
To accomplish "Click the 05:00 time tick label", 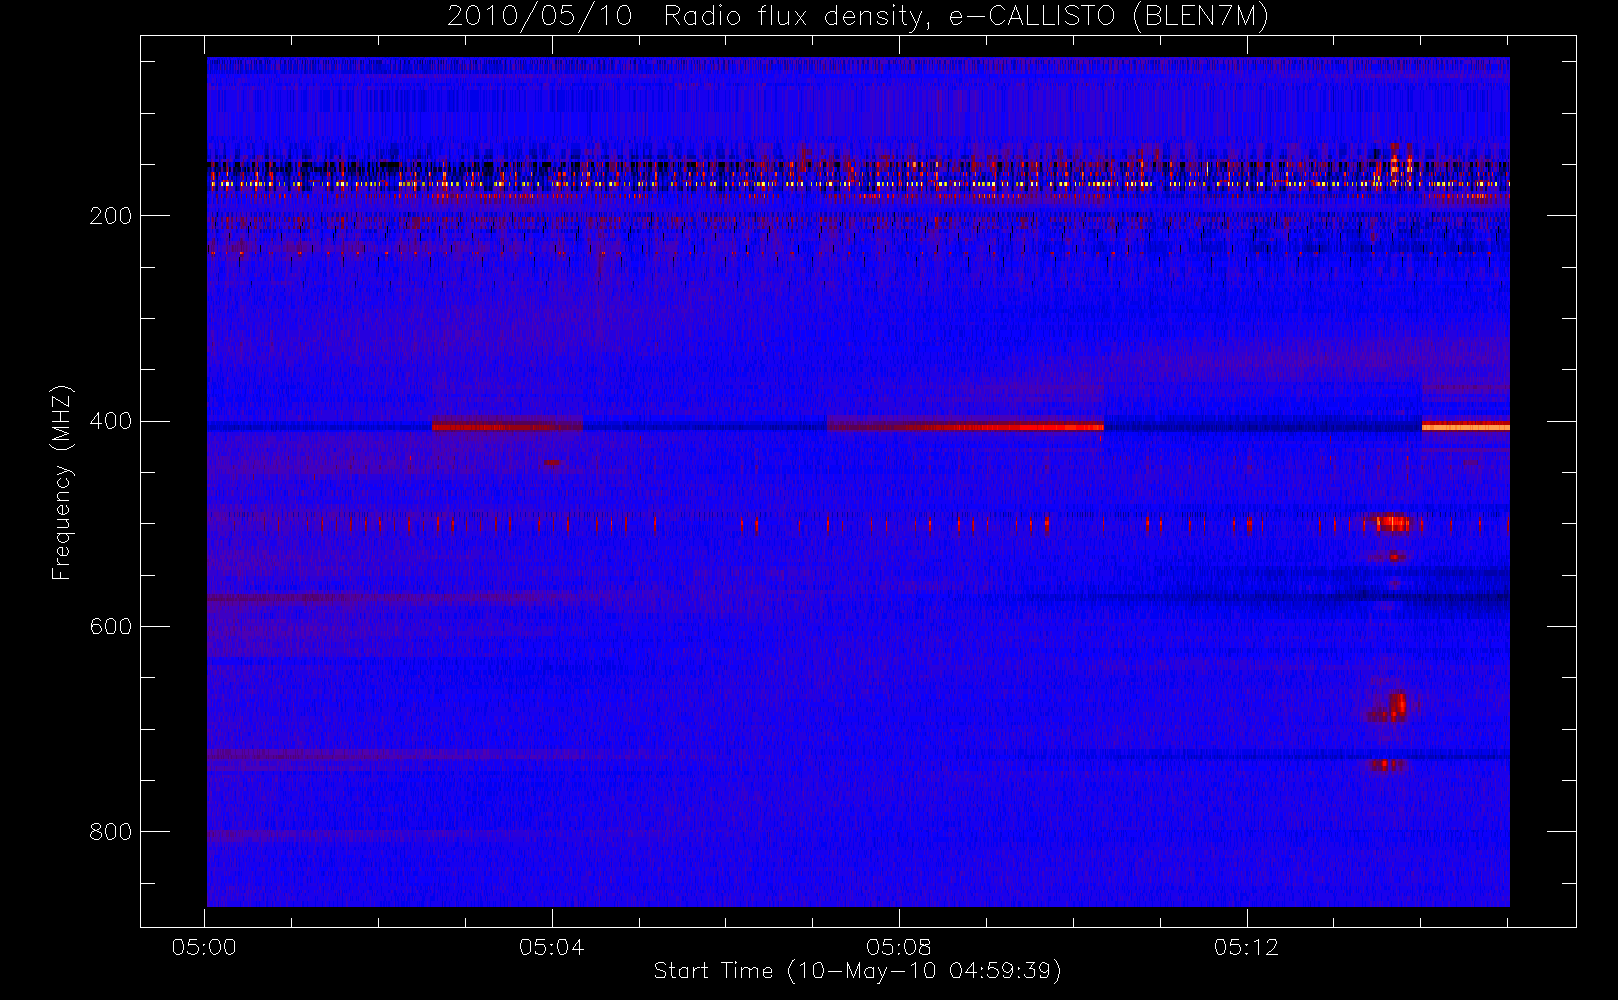I will tap(204, 947).
